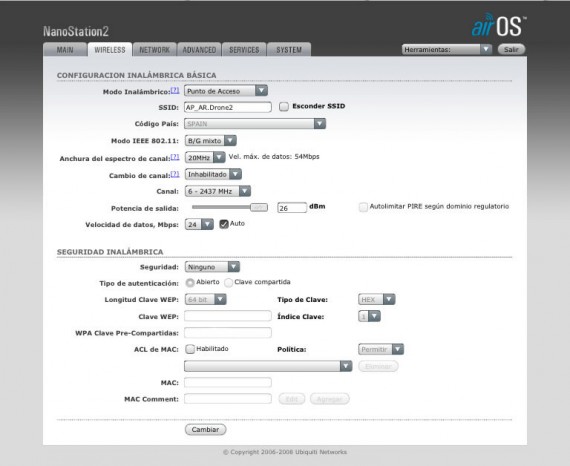Viewport: 570px width, 466px height.
Task: Open help link for Modo Inalámbrico
Action: (x=175, y=90)
